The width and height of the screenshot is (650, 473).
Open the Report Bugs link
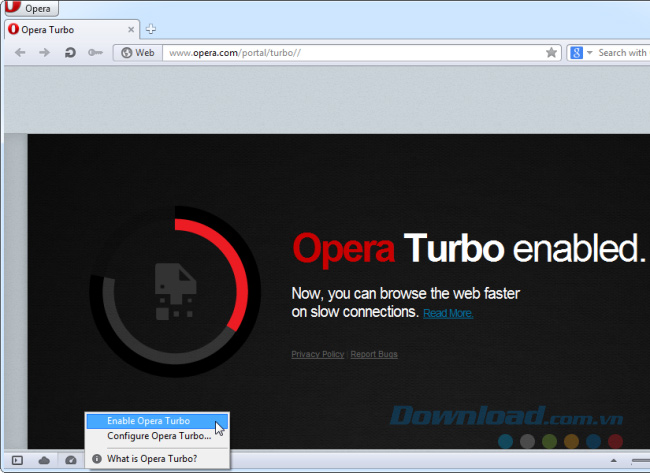point(374,354)
